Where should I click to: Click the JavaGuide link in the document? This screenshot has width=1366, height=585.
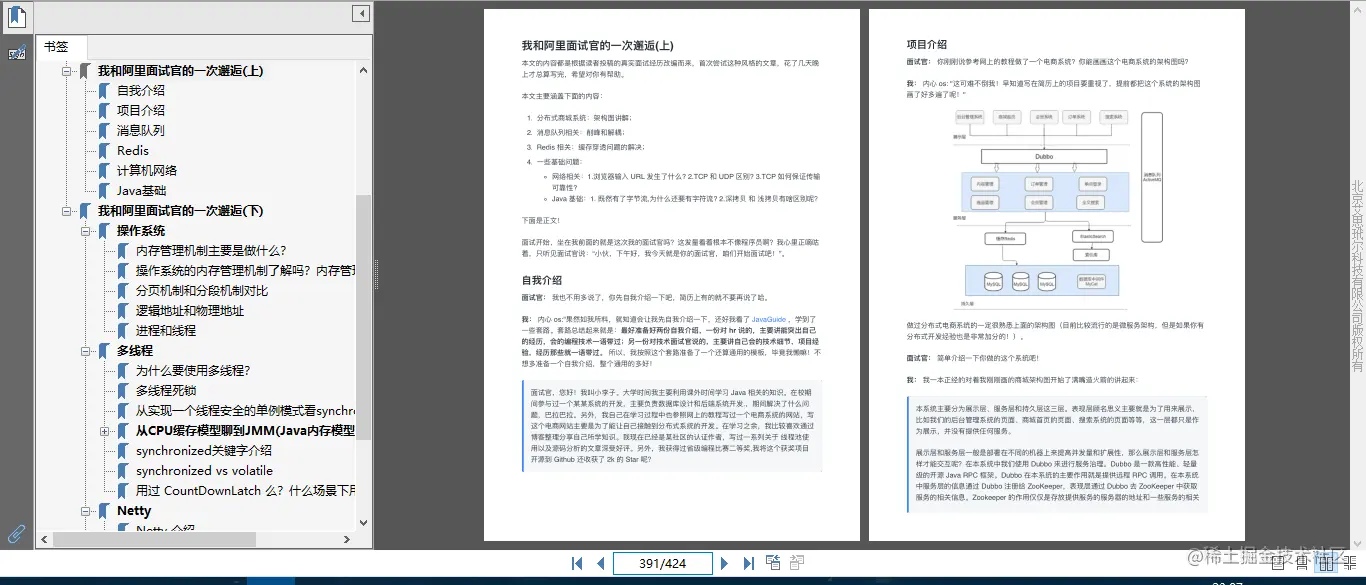click(x=768, y=319)
